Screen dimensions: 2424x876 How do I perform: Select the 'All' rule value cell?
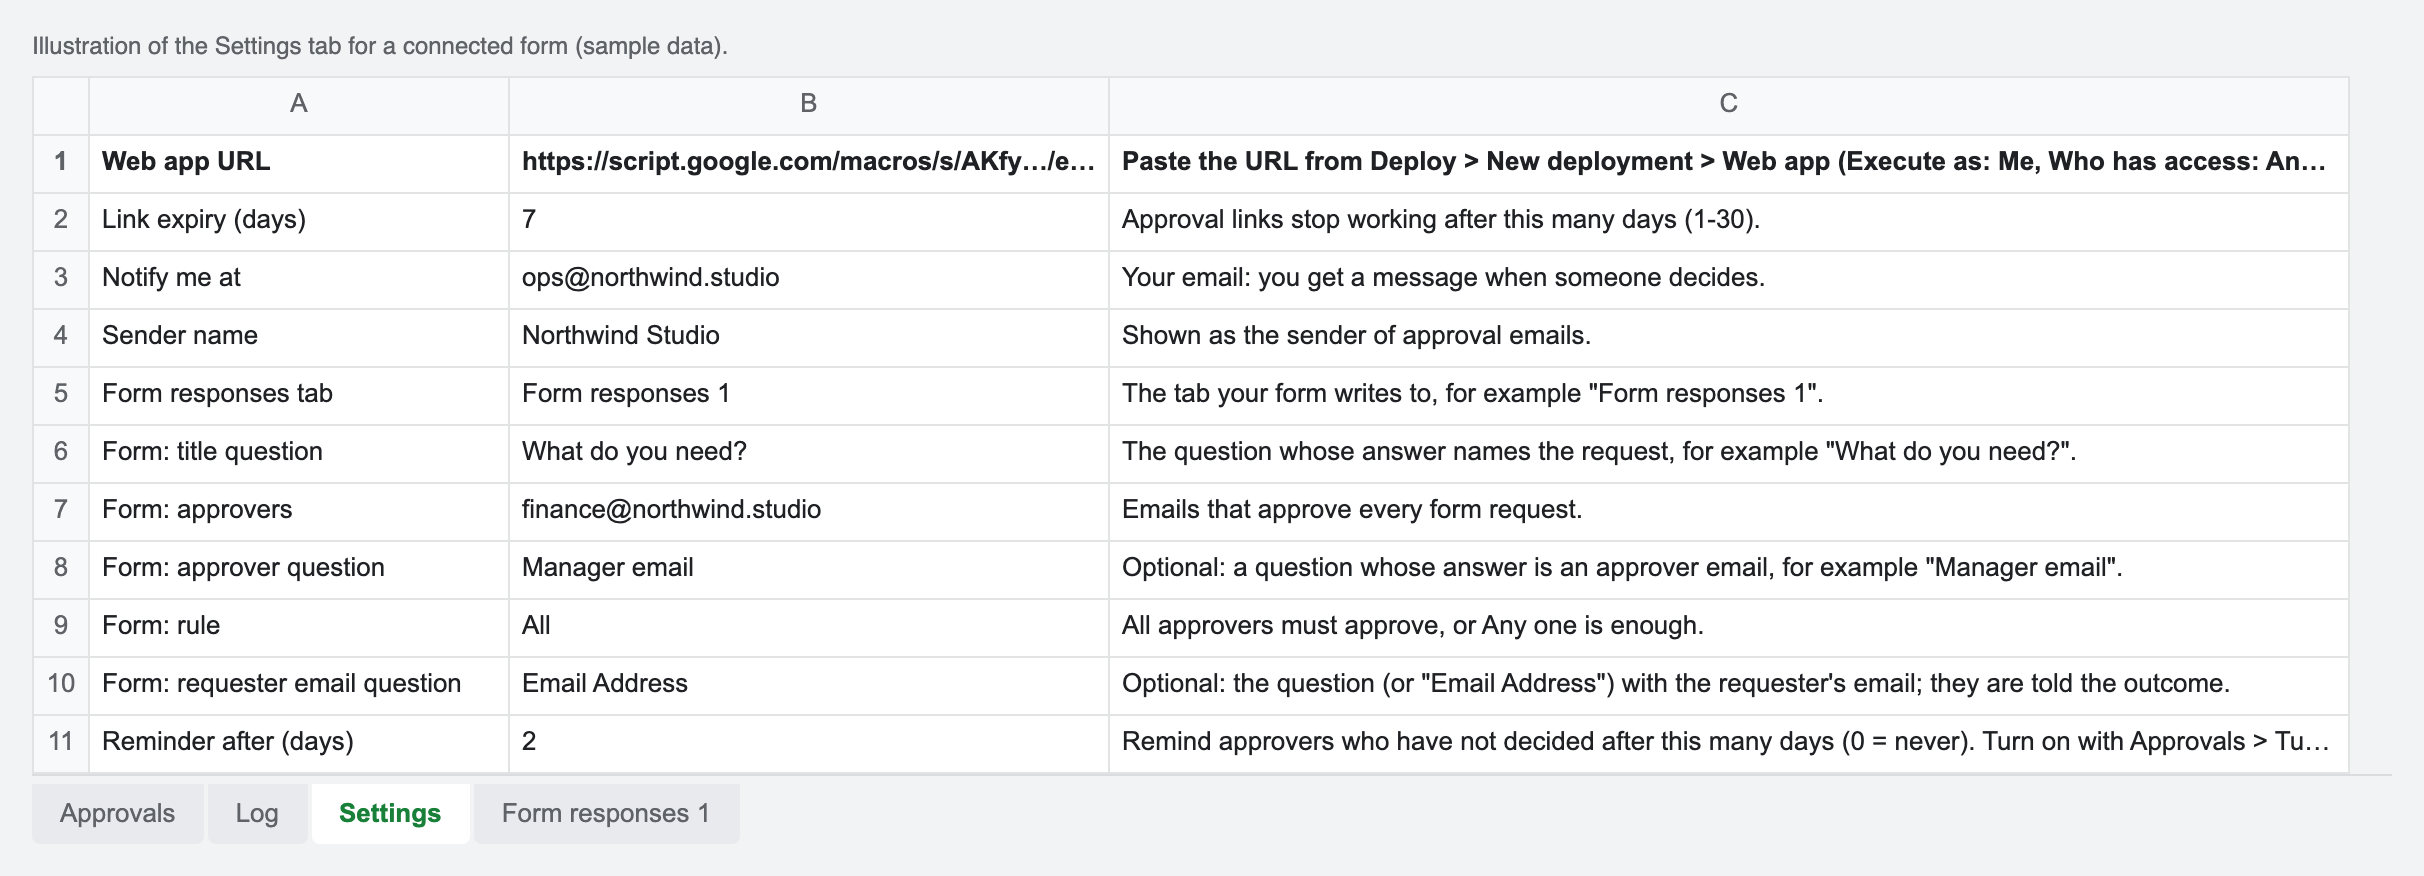tap(809, 627)
